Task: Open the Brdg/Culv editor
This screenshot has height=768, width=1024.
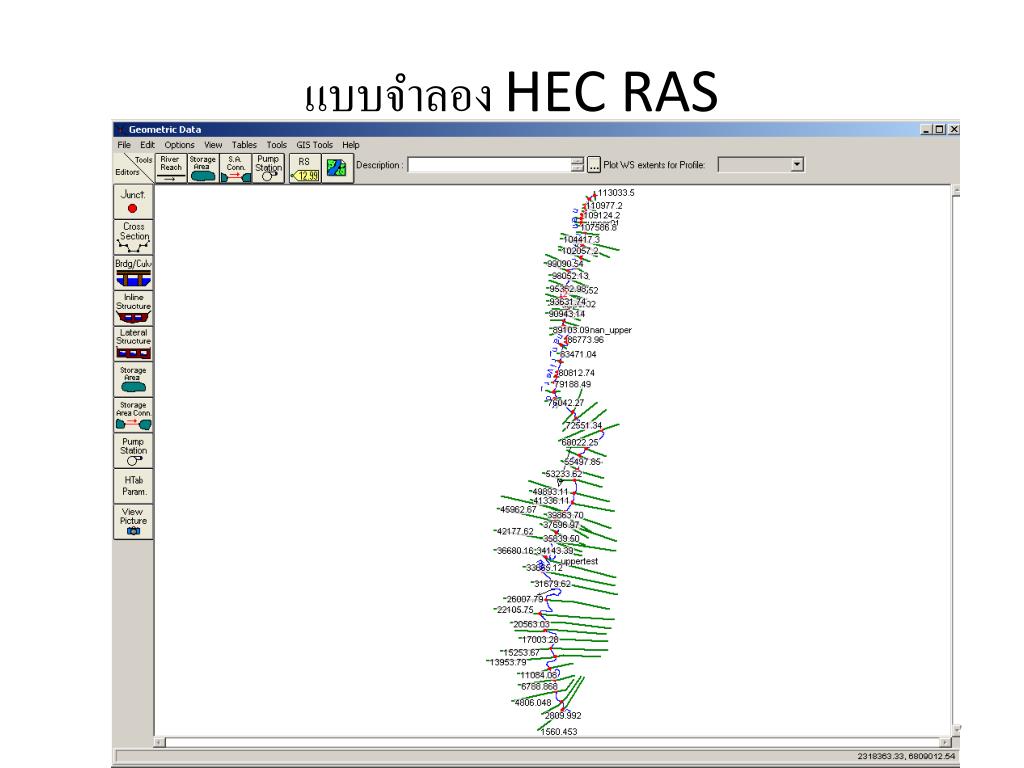Action: (133, 272)
